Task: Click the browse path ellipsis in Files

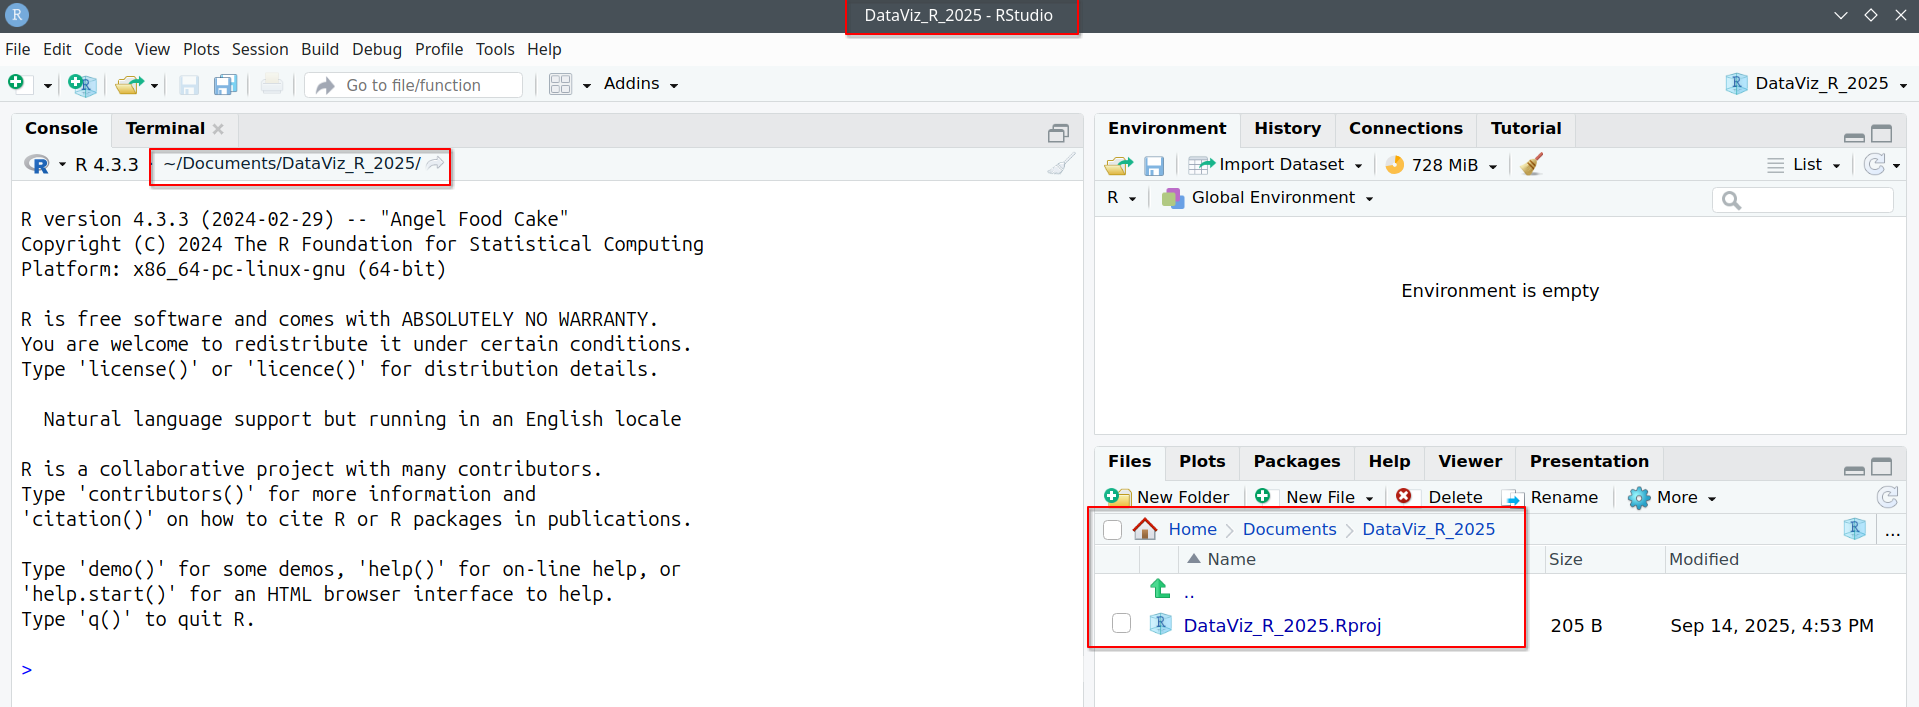Action: tap(1892, 531)
